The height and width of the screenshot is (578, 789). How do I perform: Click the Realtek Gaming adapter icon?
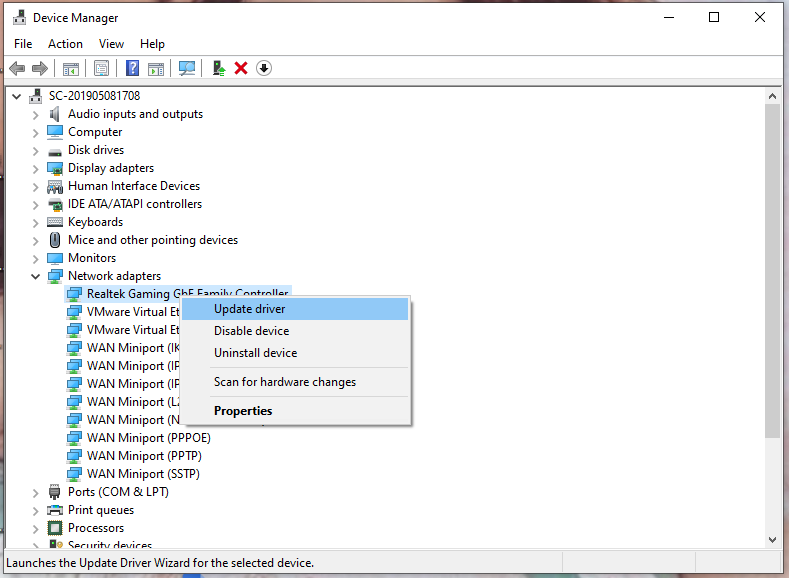(74, 294)
